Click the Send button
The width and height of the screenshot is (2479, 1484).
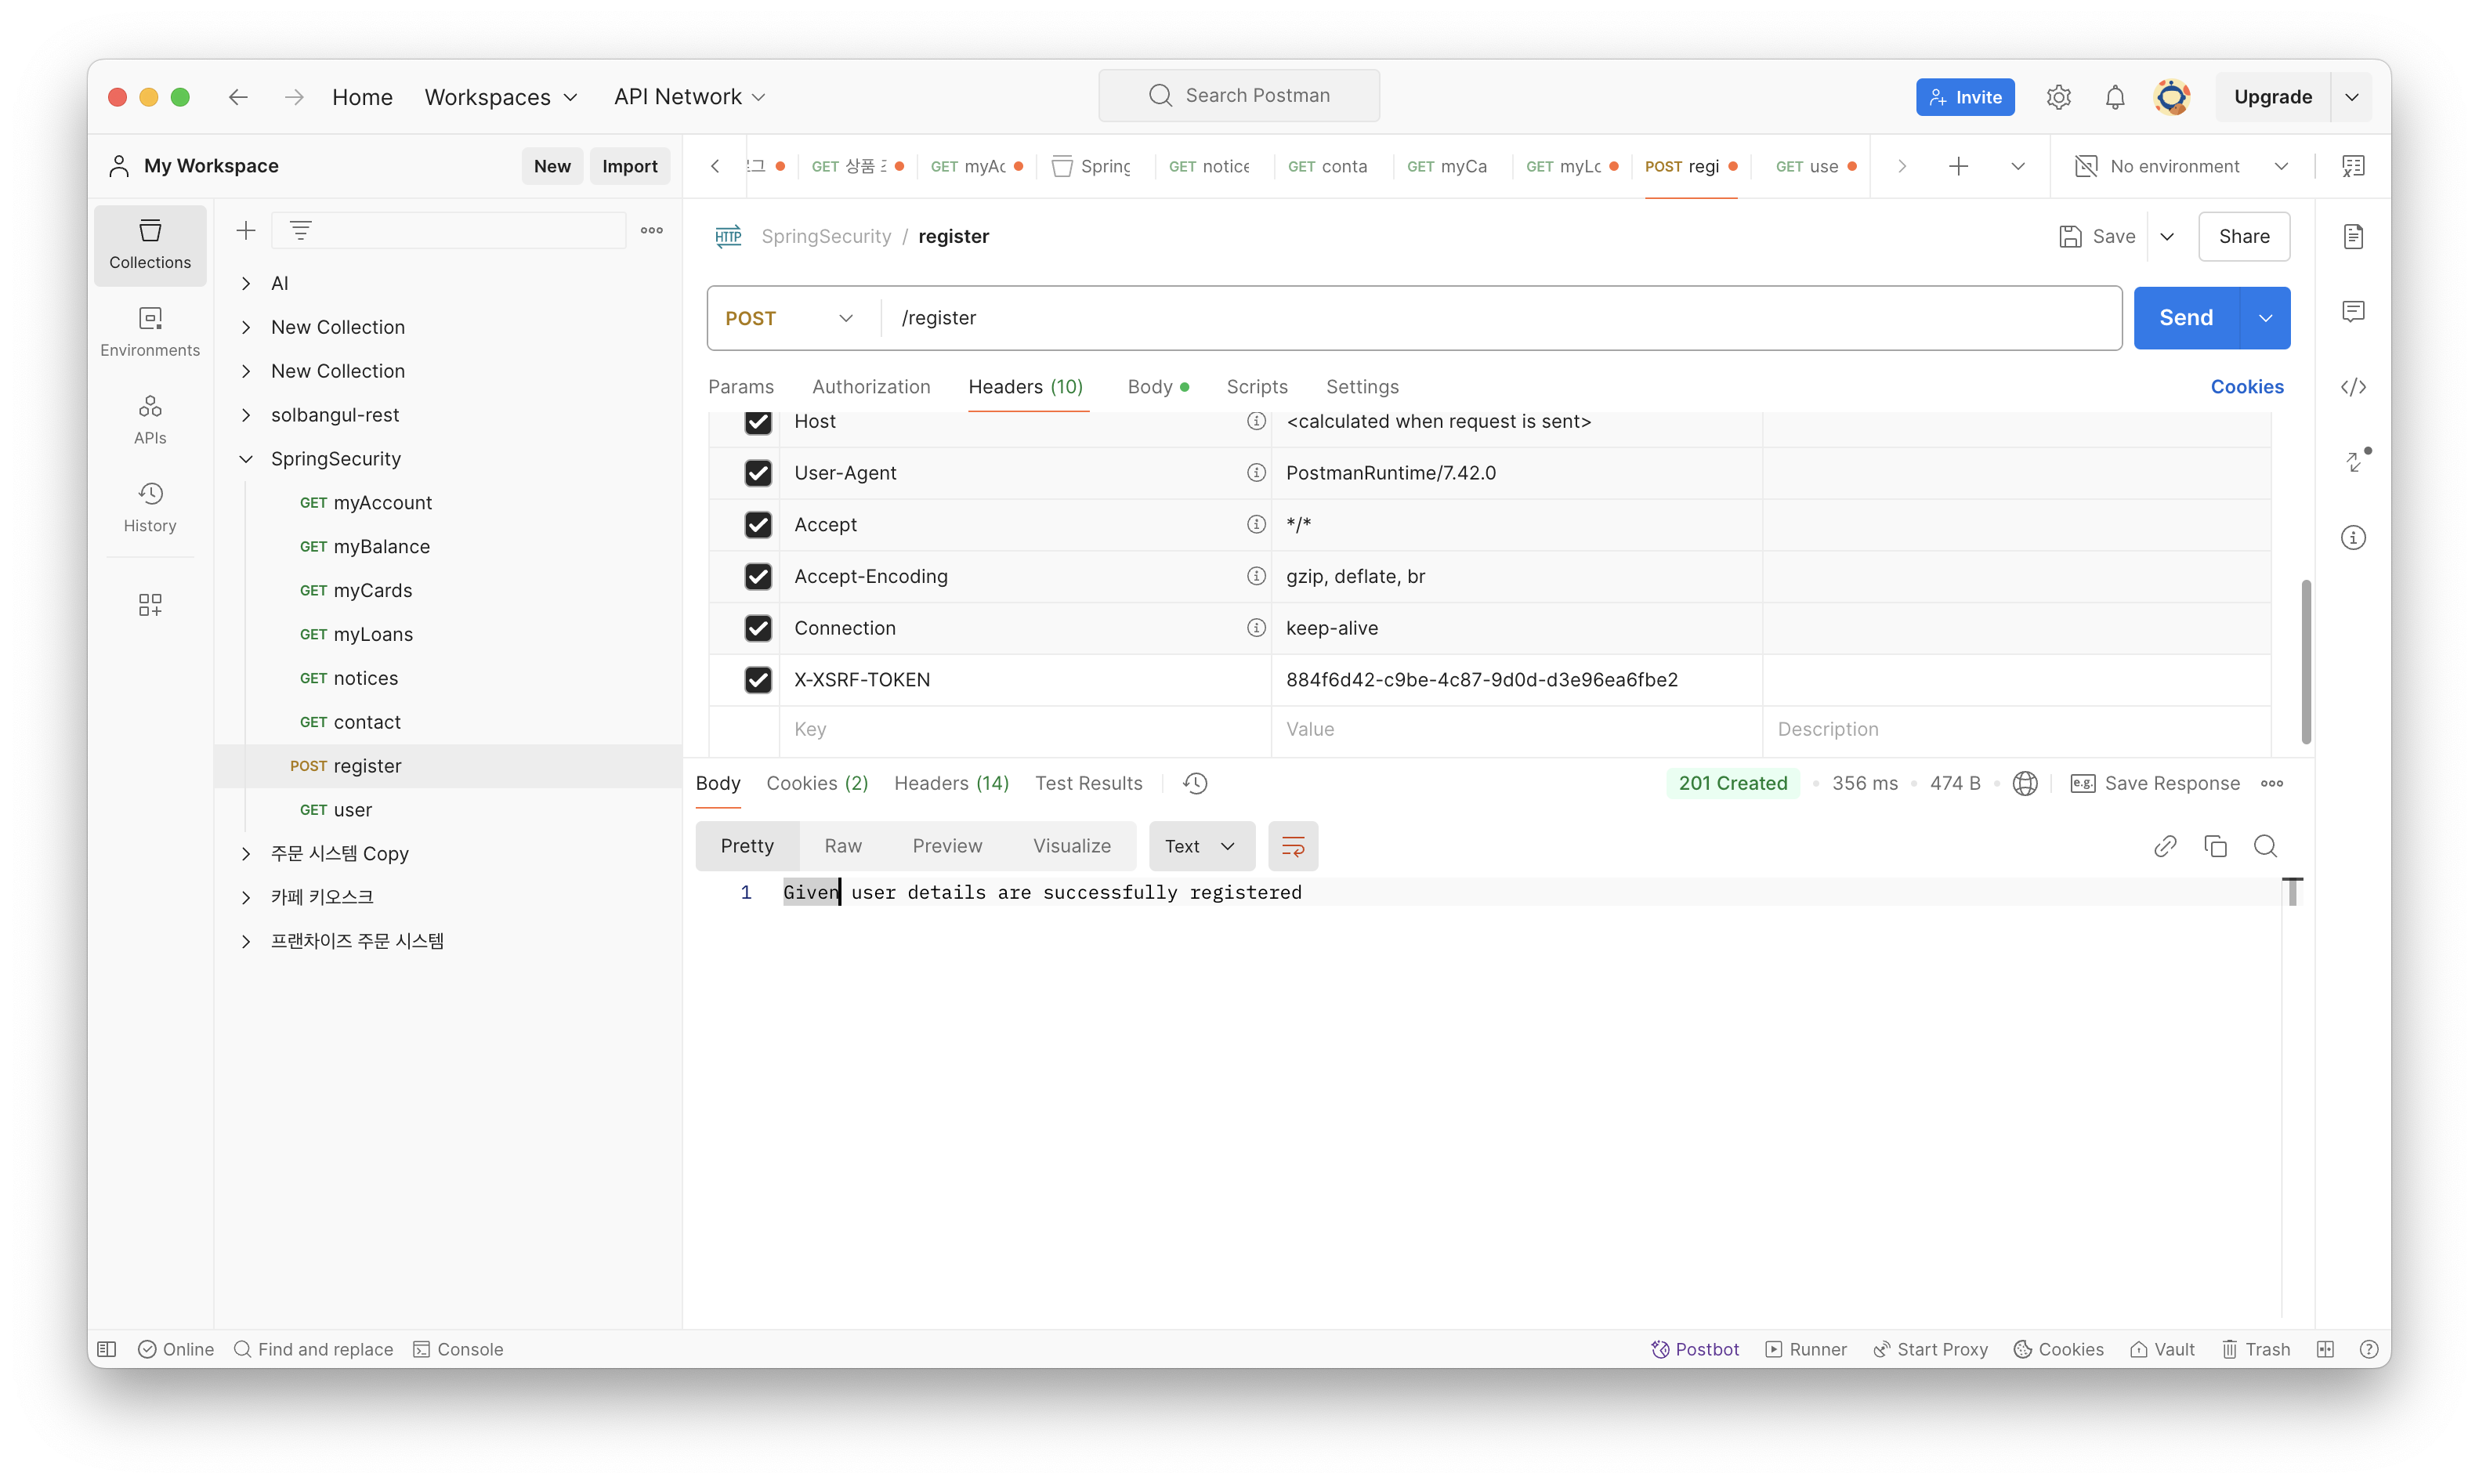point(2185,318)
